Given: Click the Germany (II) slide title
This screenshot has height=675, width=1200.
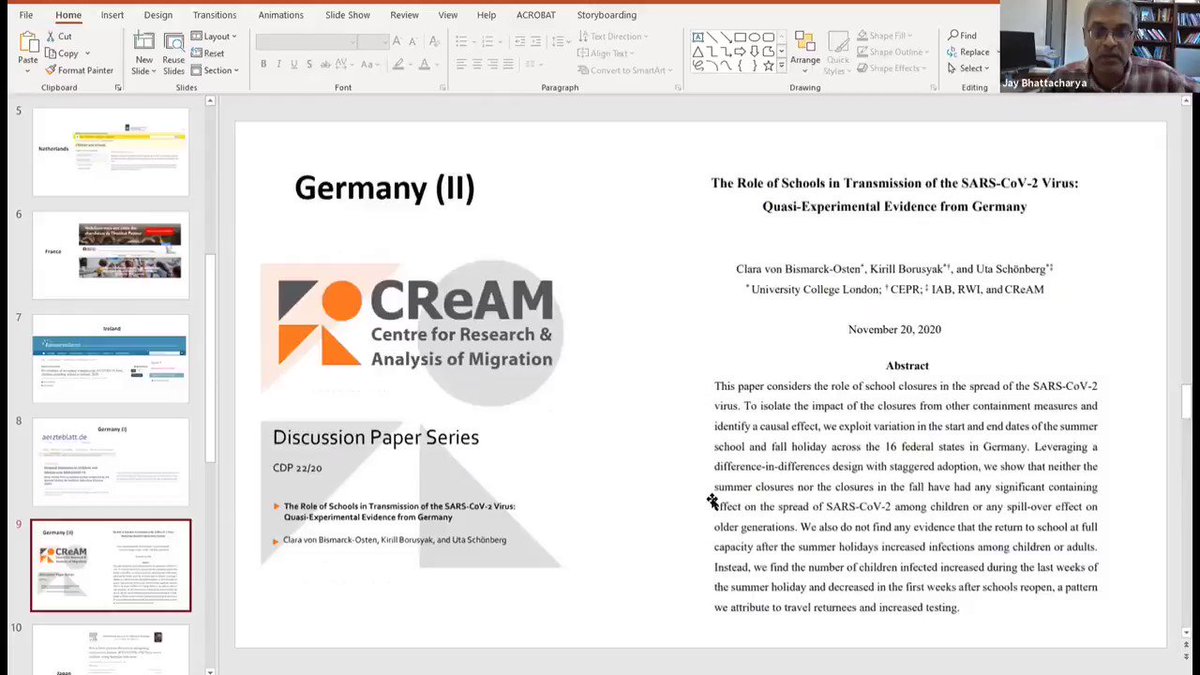Looking at the screenshot, I should (x=384, y=188).
